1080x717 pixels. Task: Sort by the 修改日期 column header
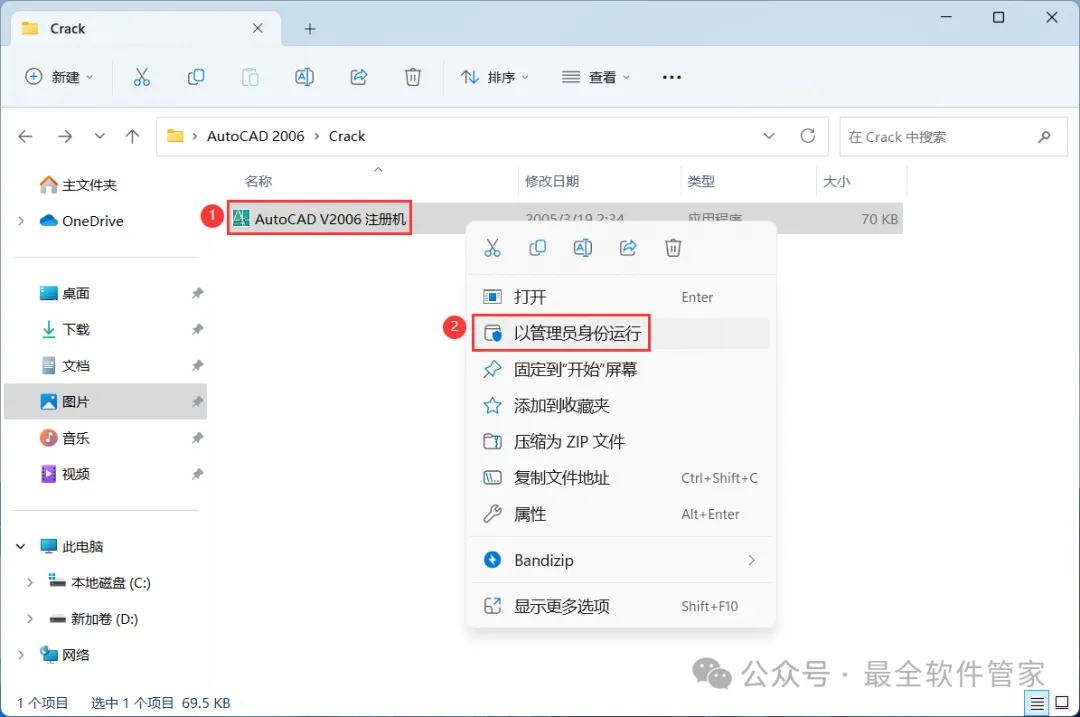pos(552,182)
